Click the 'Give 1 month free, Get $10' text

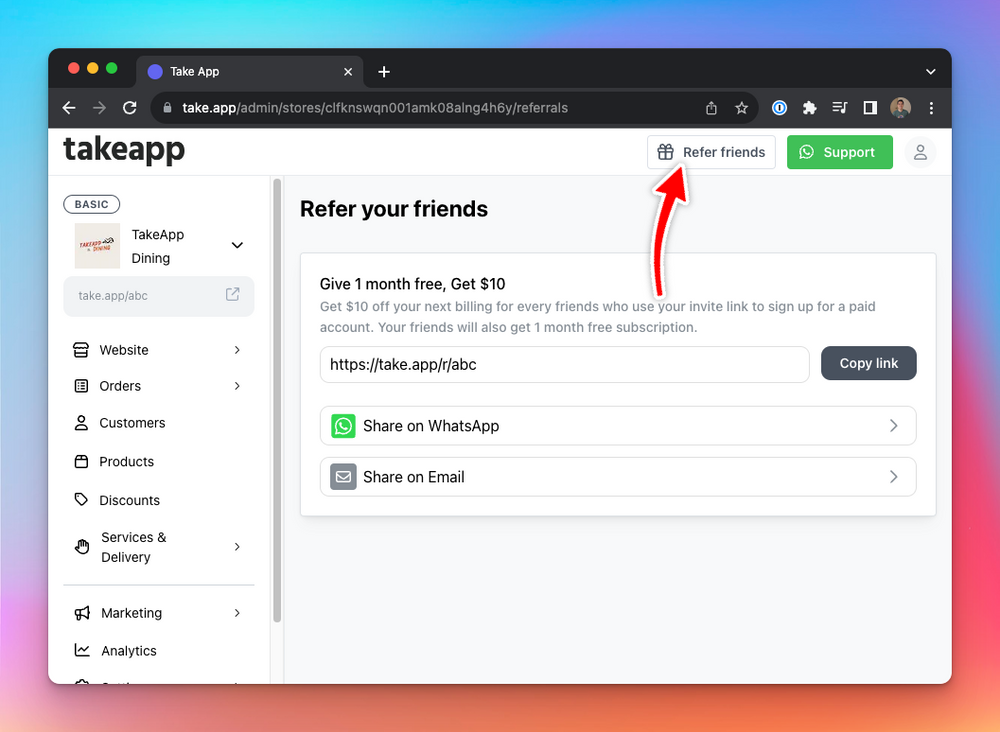(x=412, y=284)
